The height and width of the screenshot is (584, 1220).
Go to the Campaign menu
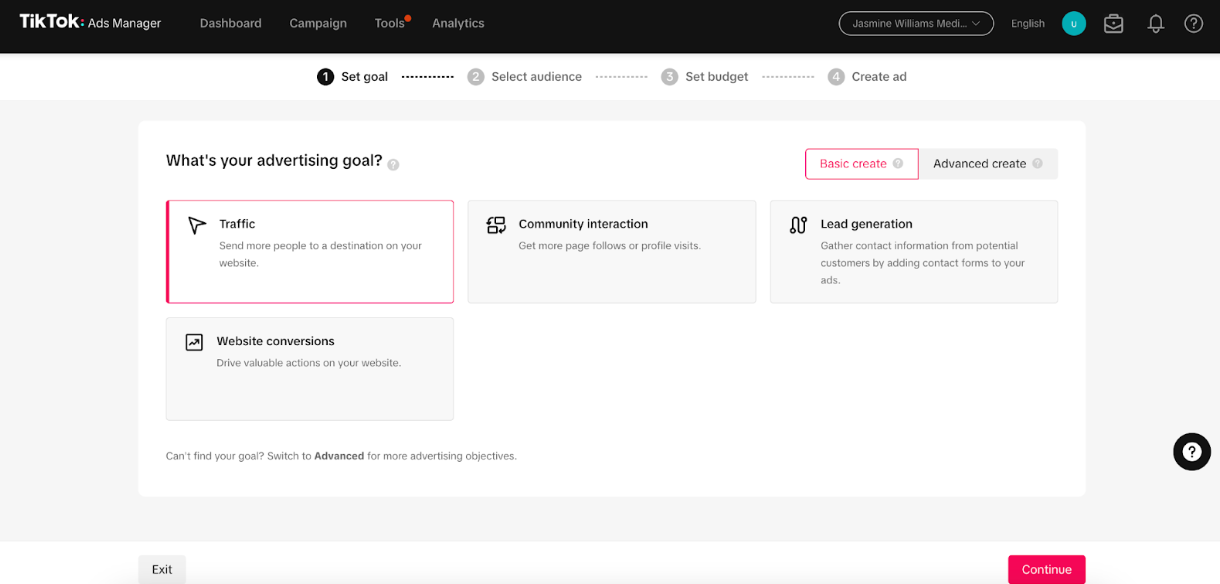tap(318, 23)
